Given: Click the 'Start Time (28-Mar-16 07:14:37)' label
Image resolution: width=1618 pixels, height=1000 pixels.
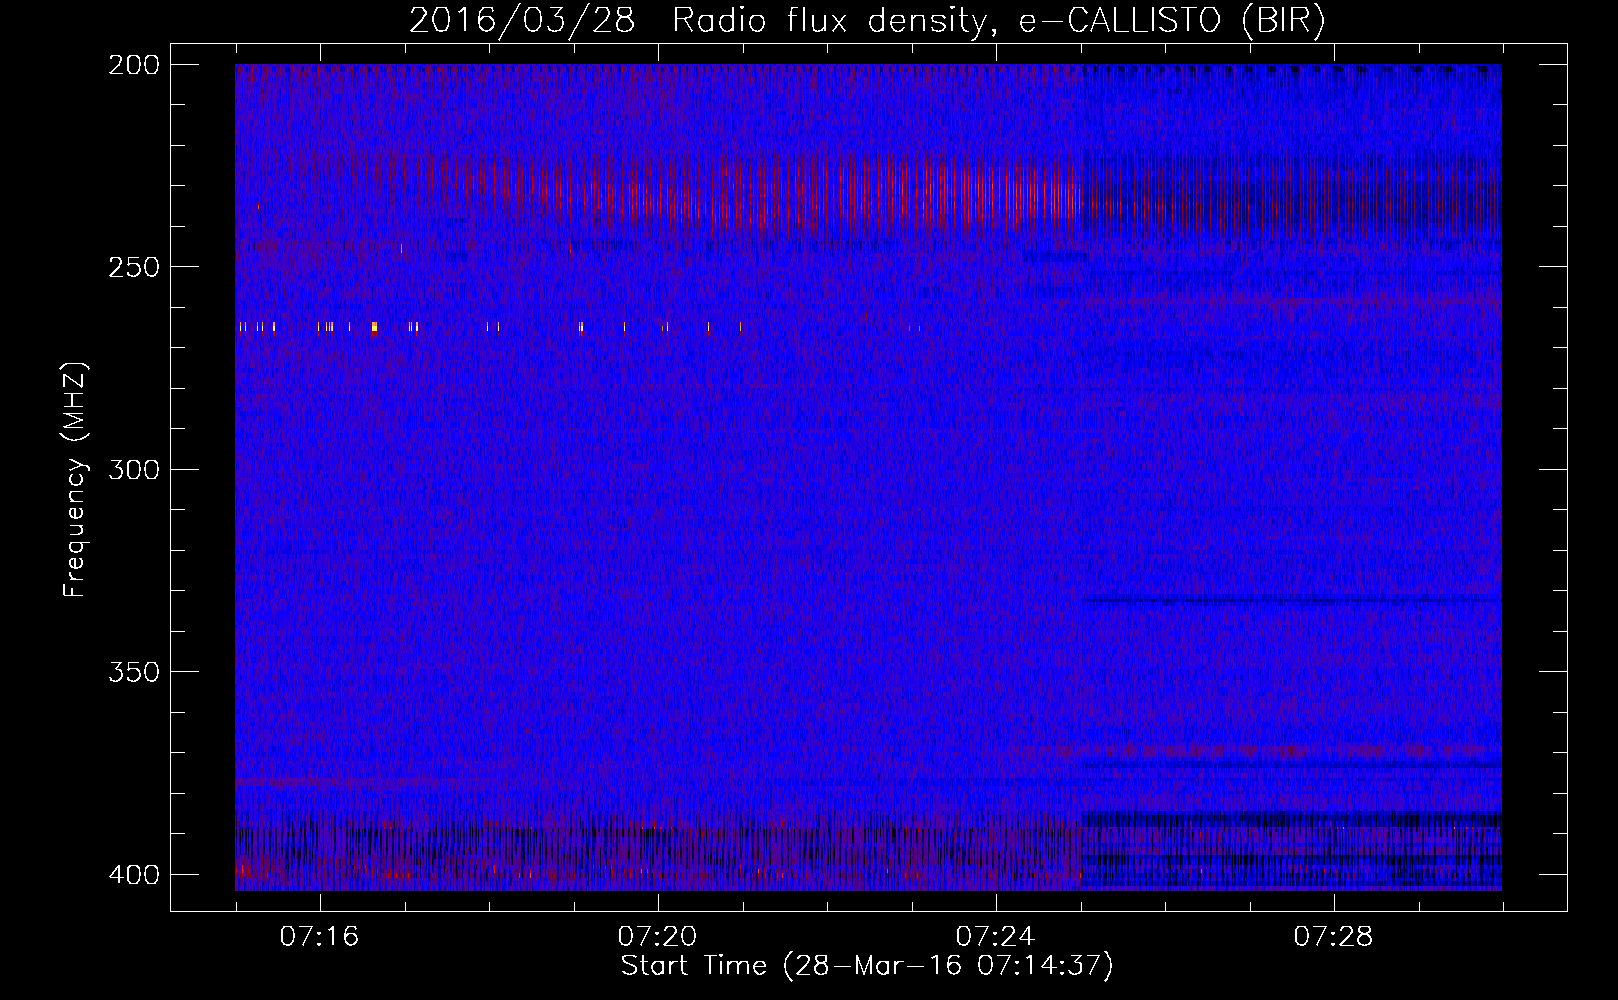Looking at the screenshot, I should click(867, 966).
